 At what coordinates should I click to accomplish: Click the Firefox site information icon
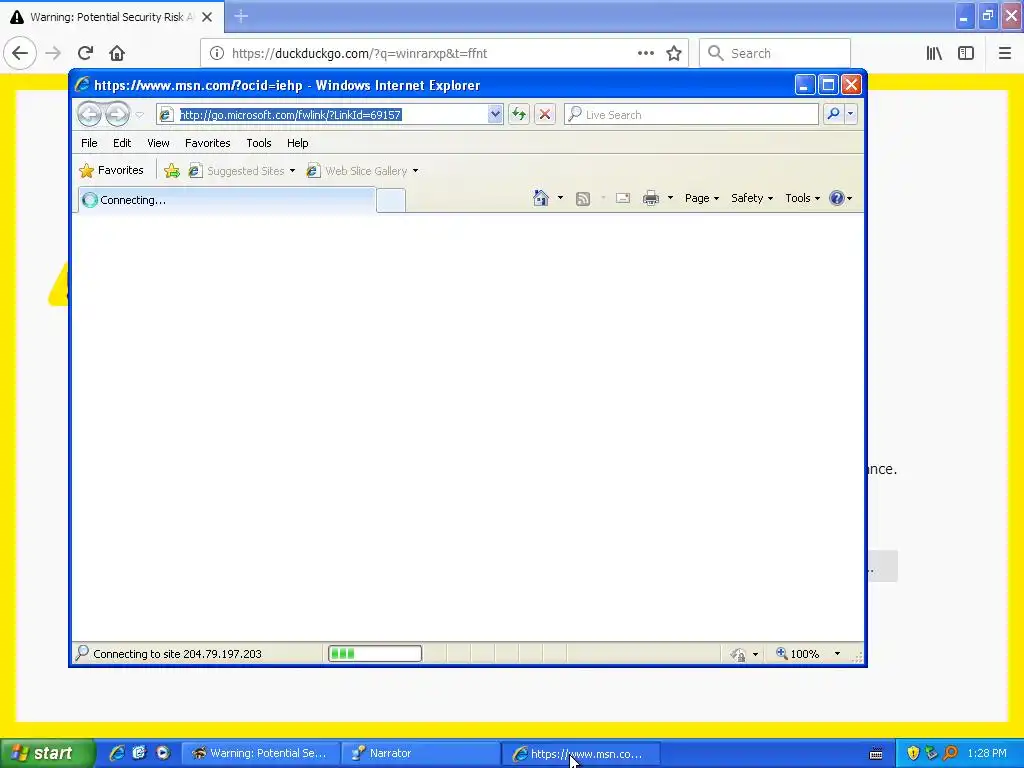[x=217, y=53]
